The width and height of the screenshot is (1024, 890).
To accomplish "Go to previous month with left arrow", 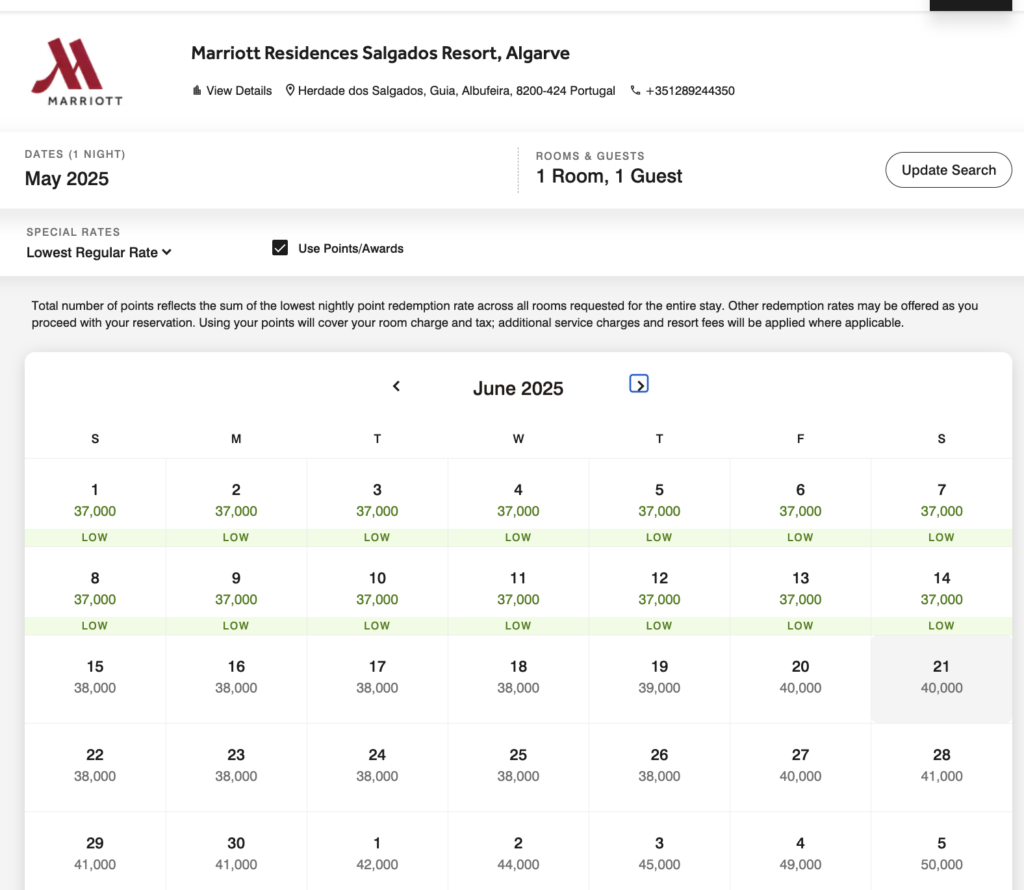I will coord(396,386).
